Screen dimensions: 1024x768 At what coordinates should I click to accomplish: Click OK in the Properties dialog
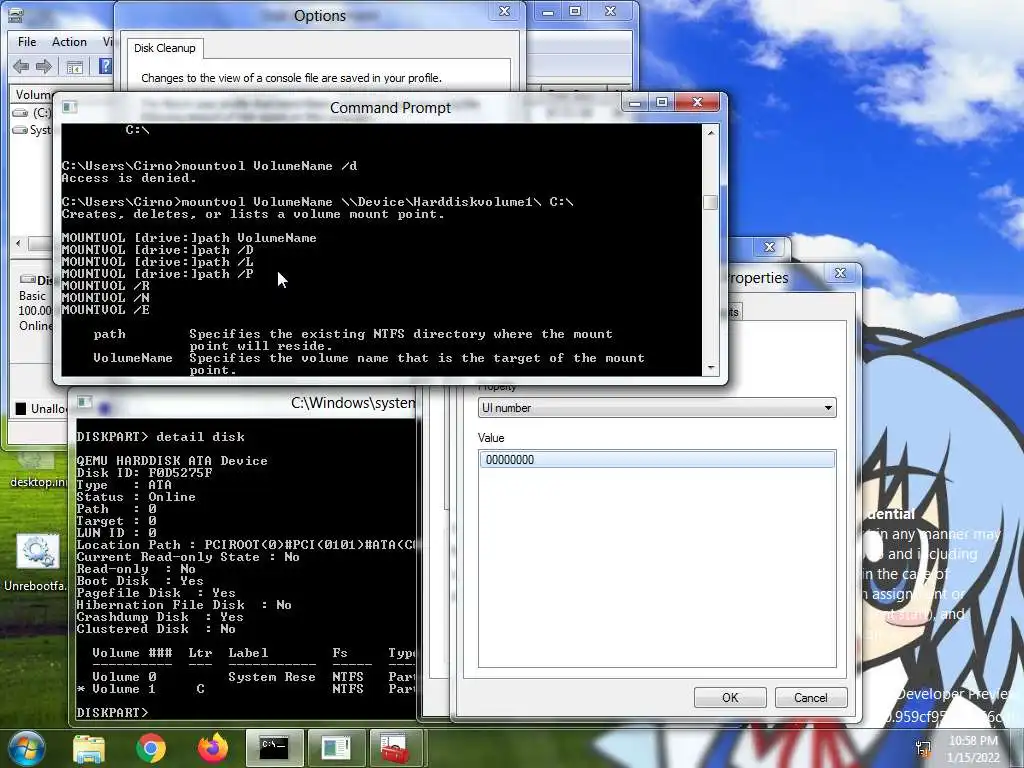pos(730,697)
